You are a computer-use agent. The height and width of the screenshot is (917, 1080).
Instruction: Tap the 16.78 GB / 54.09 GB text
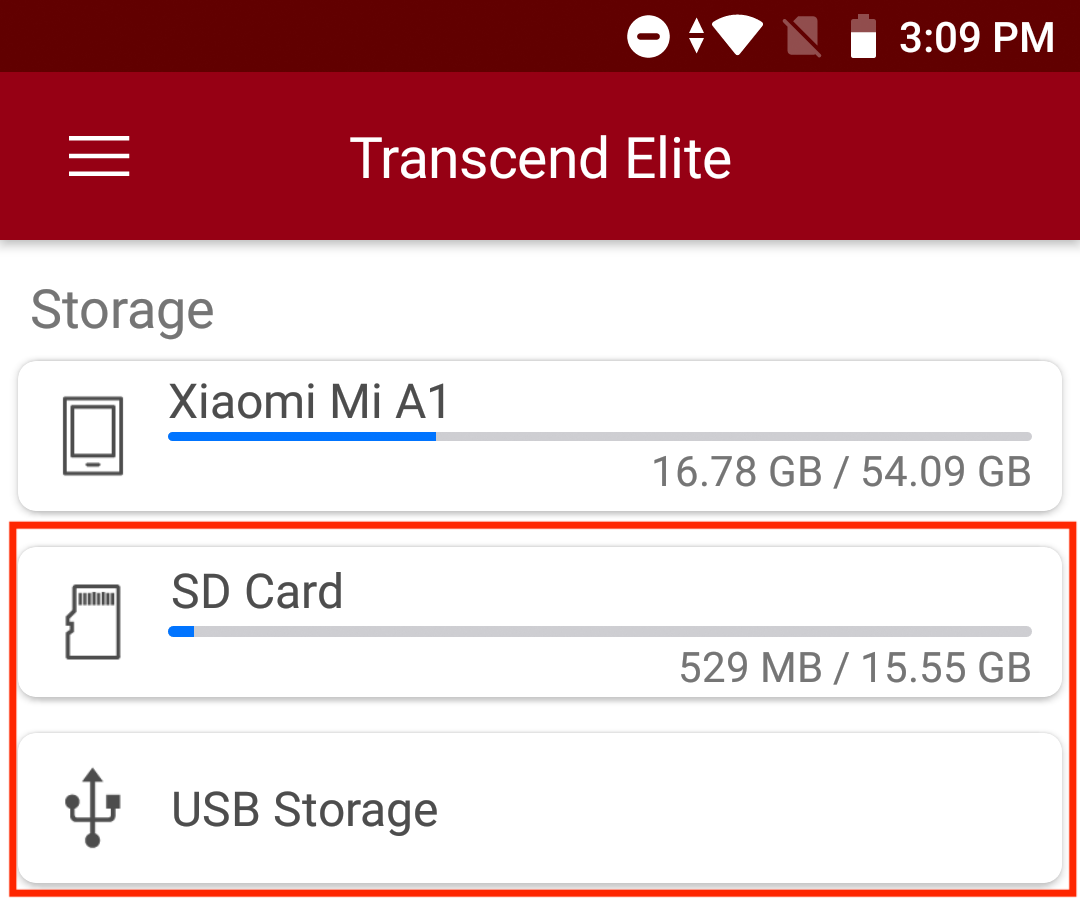[x=841, y=472]
